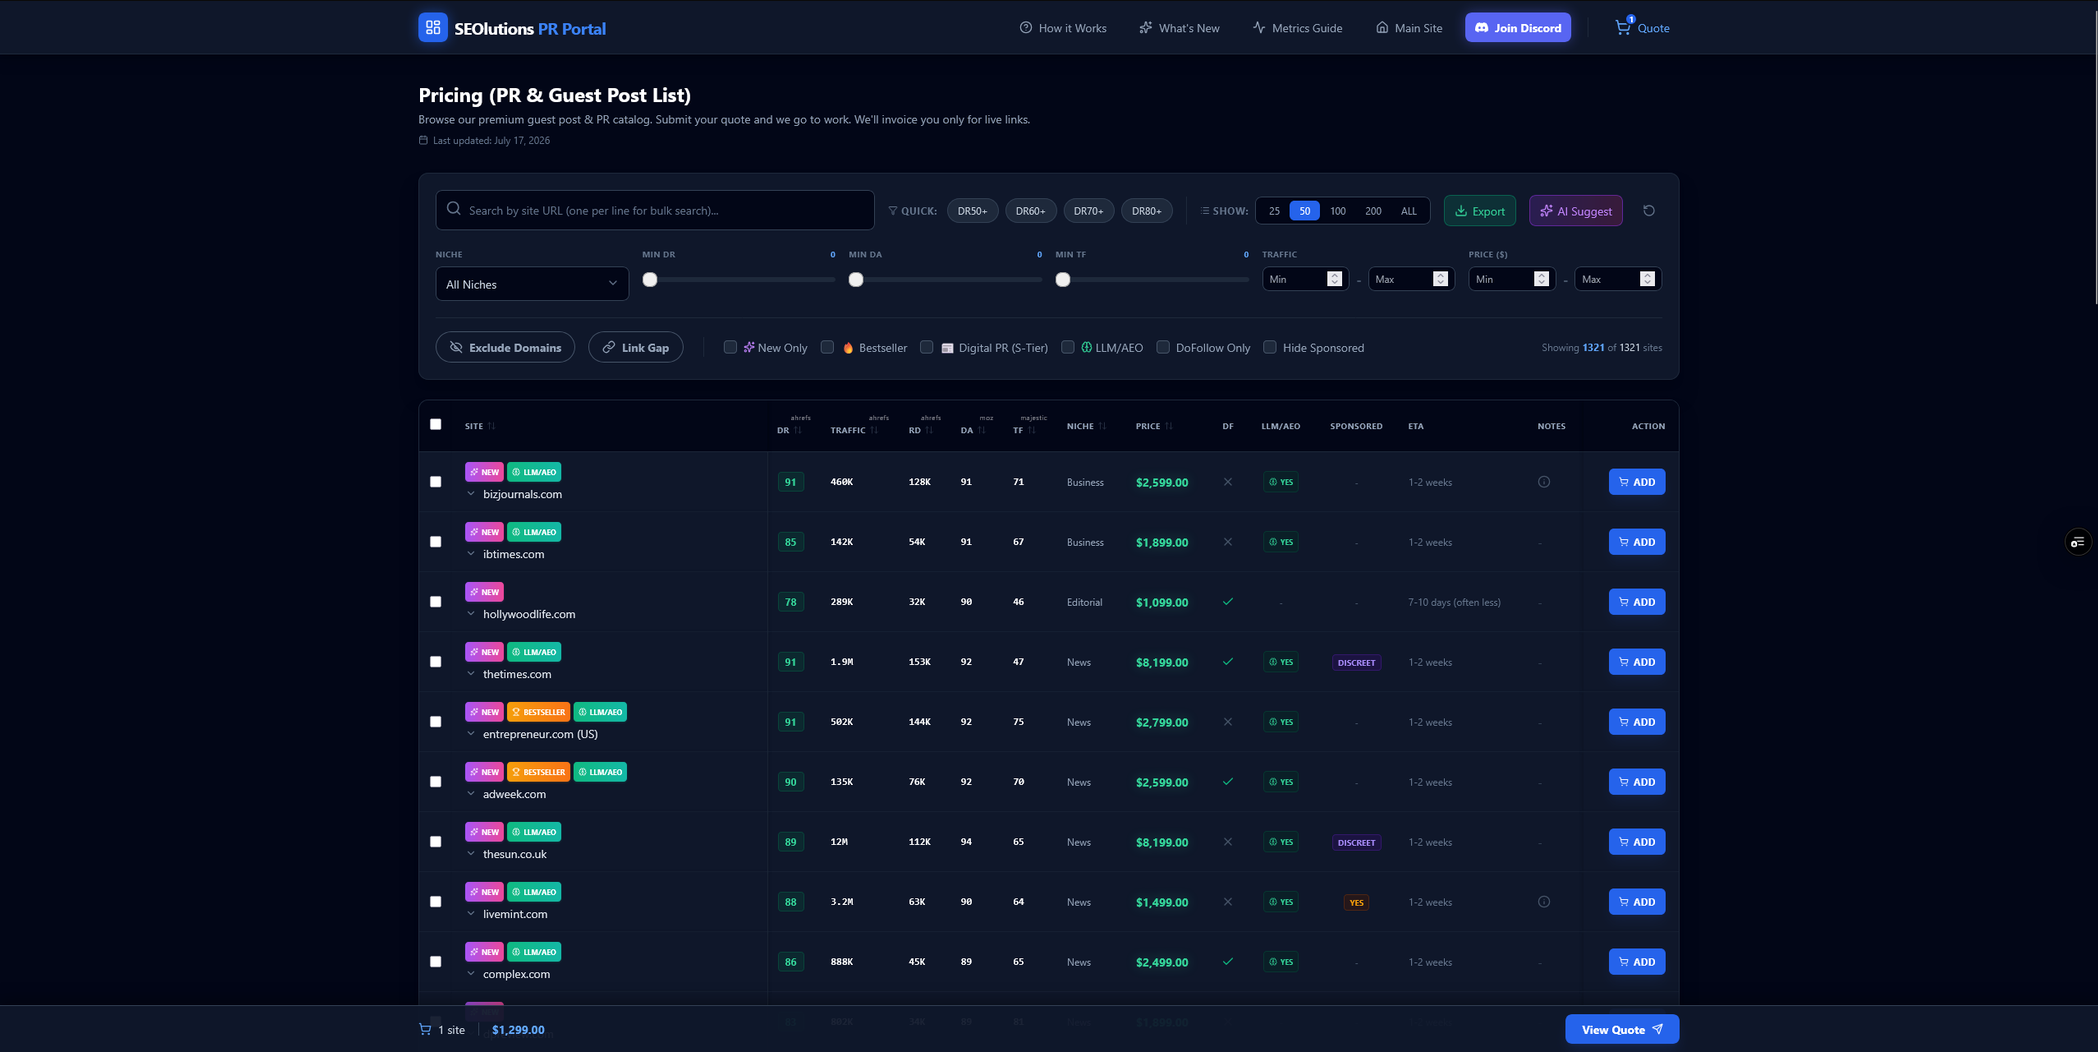Image resolution: width=2098 pixels, height=1052 pixels.
Task: Toggle the LLM/AEO filter checkbox
Action: (1068, 347)
